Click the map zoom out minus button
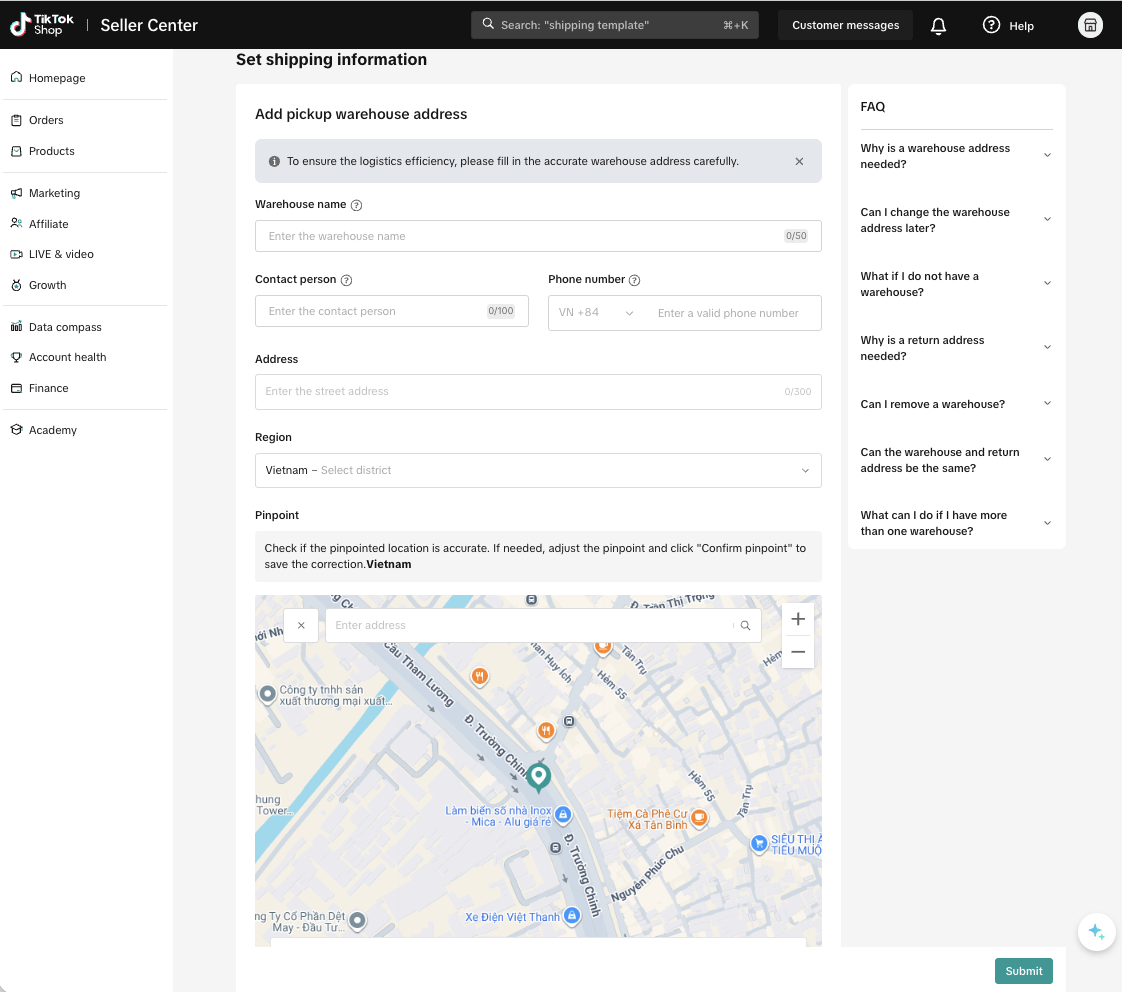 point(798,652)
